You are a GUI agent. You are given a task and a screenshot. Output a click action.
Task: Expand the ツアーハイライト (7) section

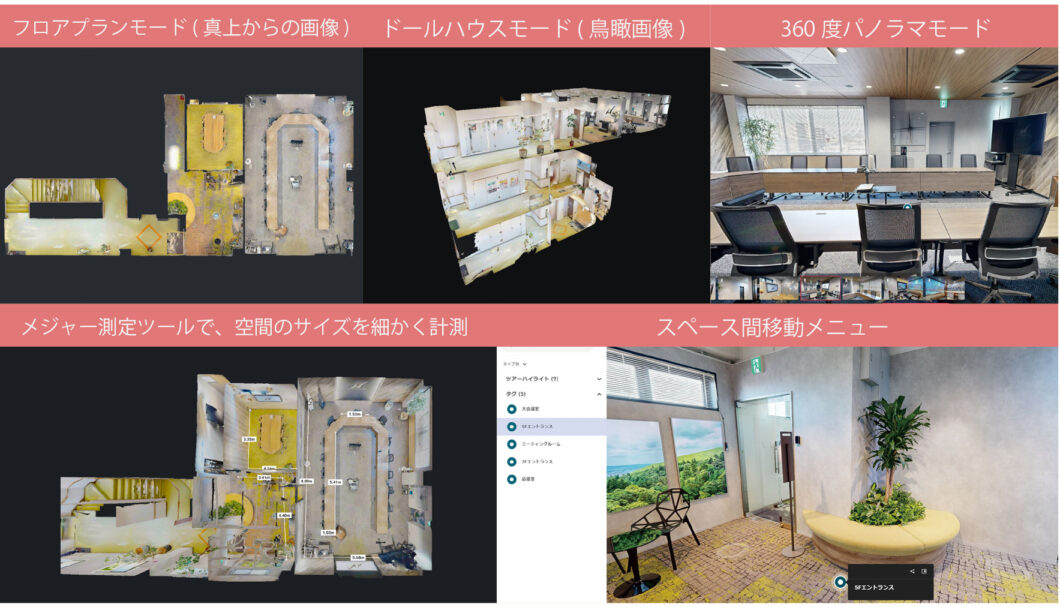(599, 379)
